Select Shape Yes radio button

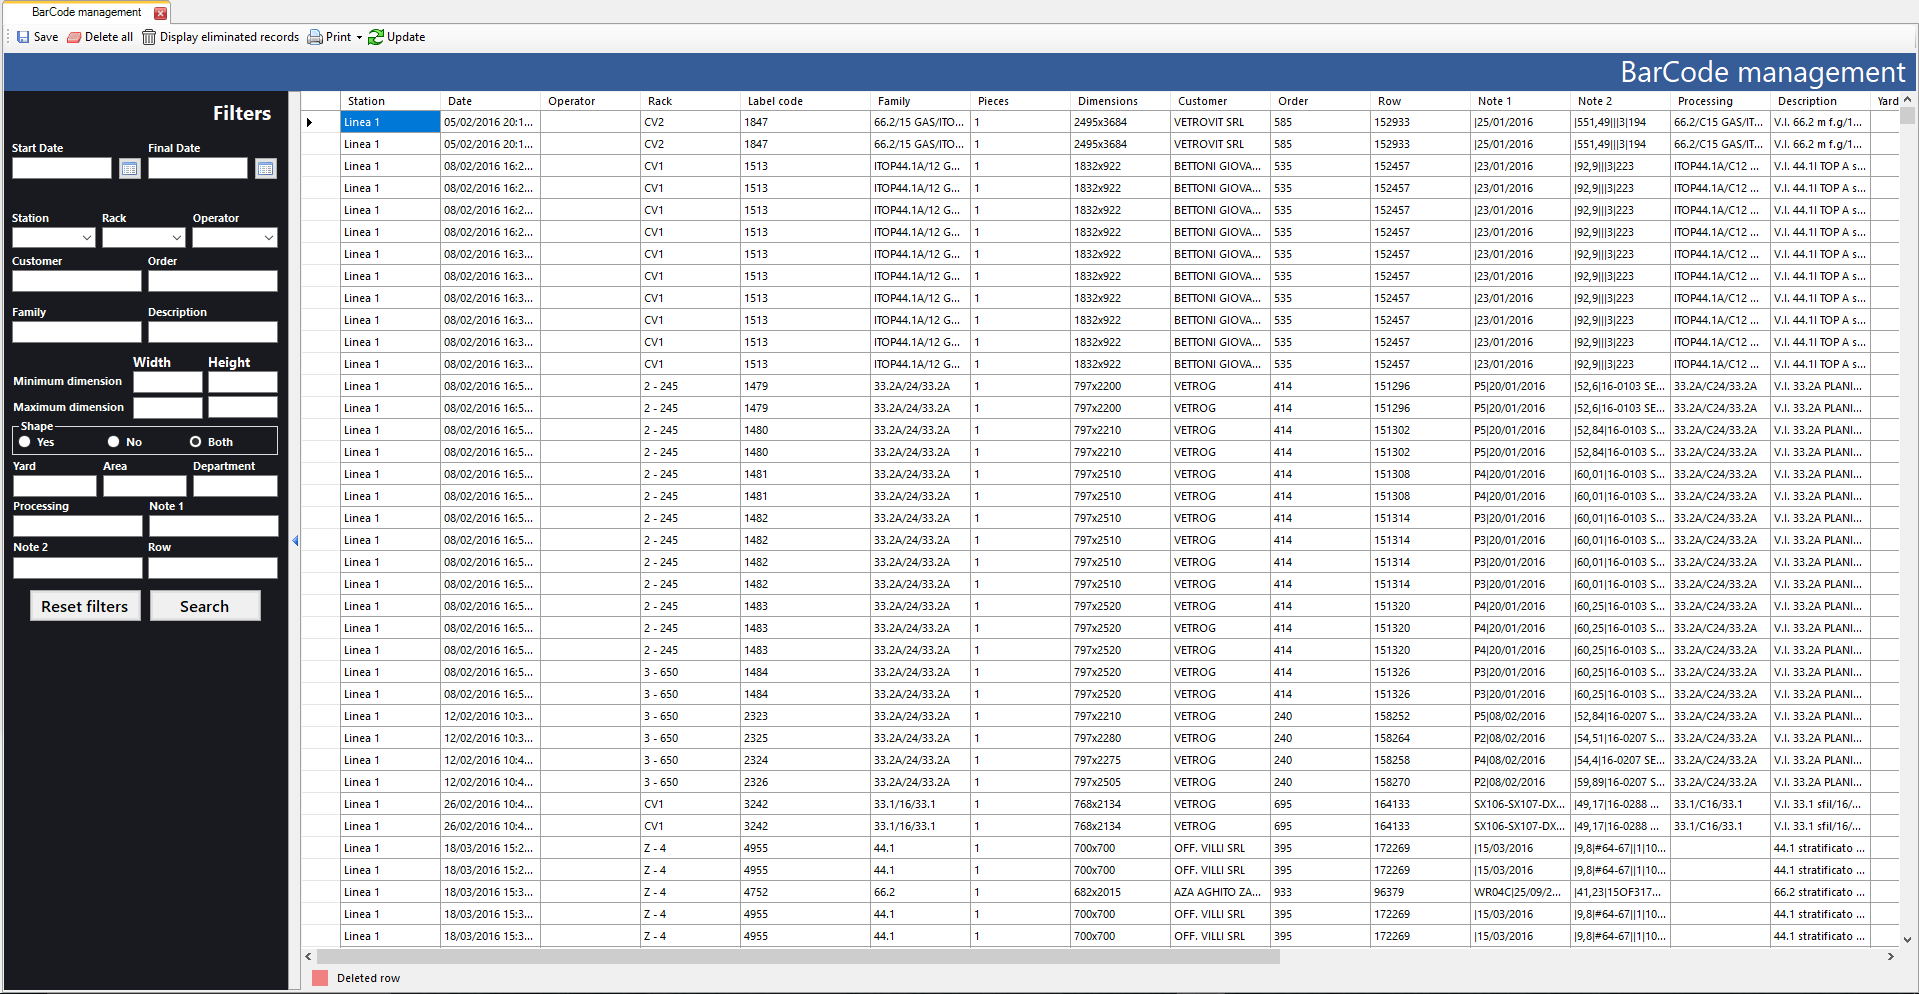(x=25, y=442)
